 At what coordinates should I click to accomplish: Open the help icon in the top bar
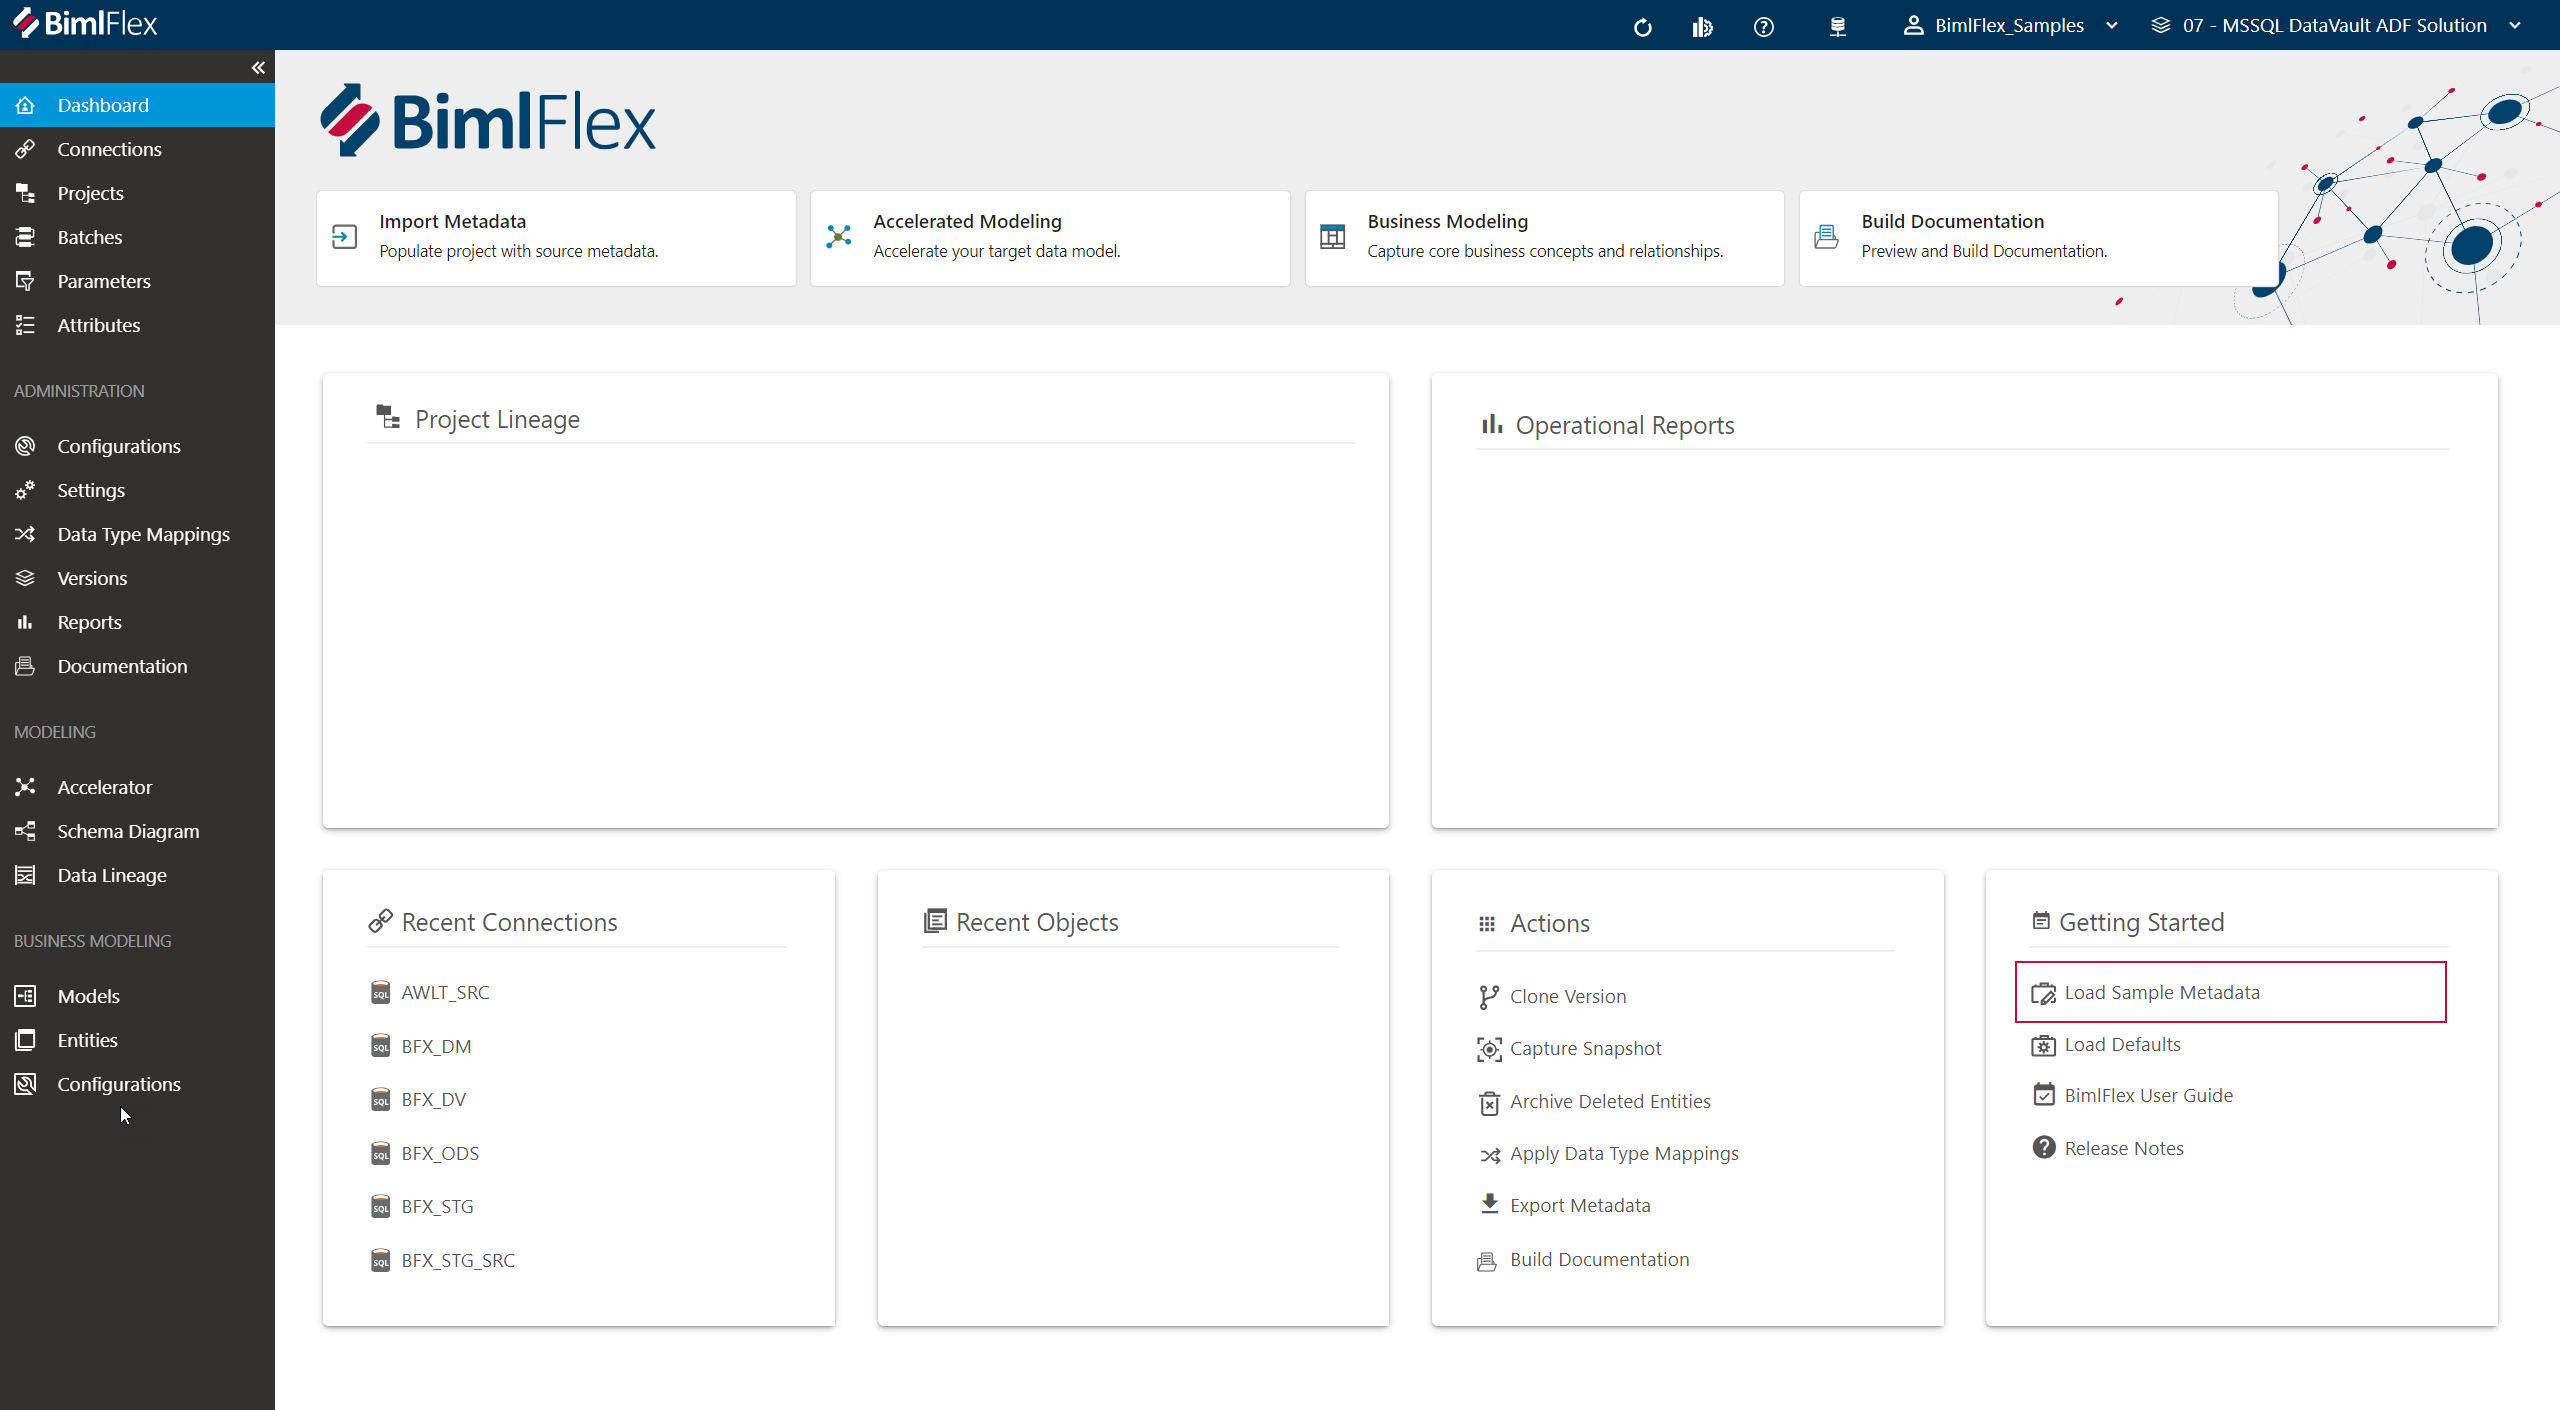[x=1763, y=26]
